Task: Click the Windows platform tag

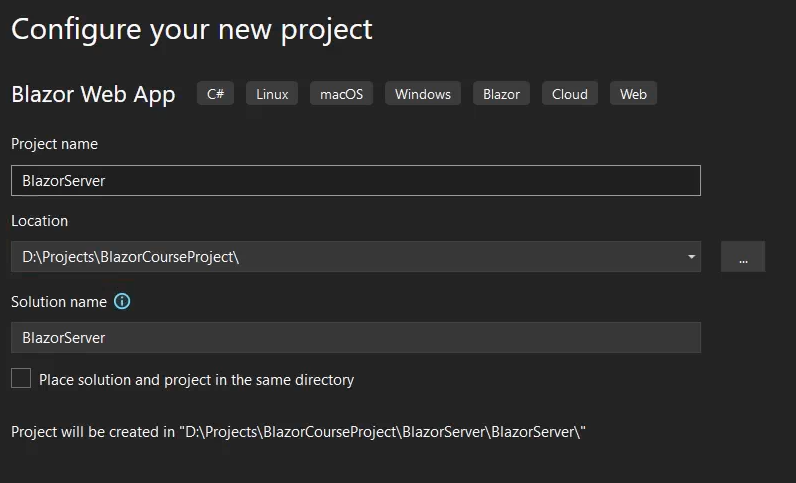Action: 423,93
